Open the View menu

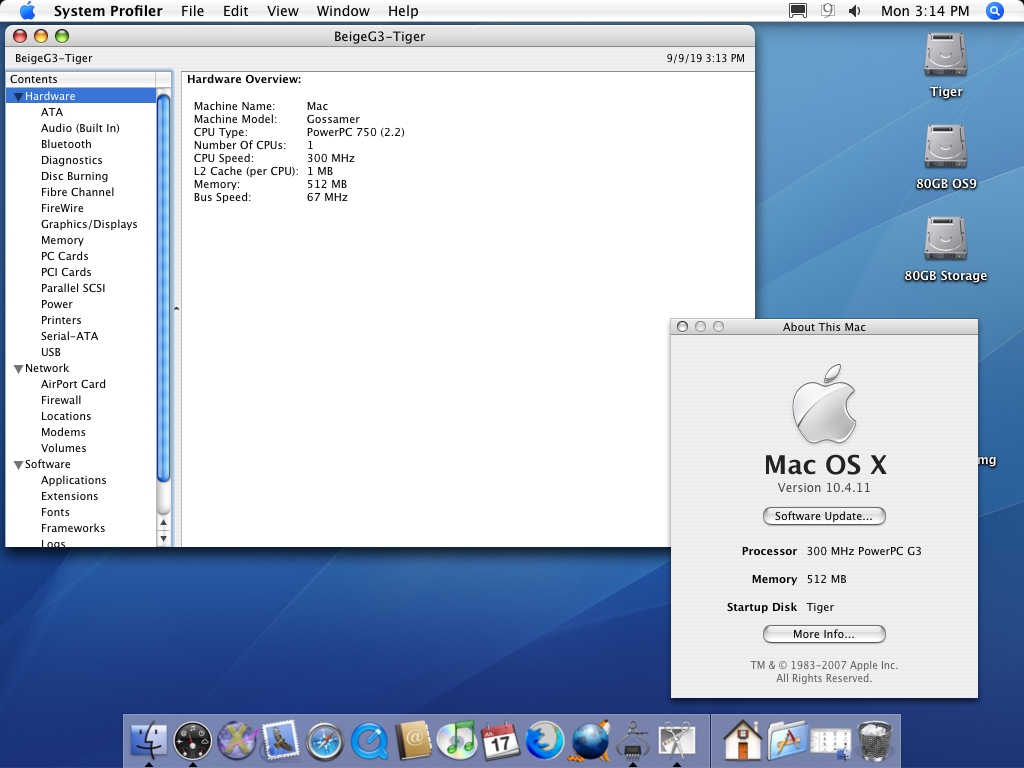tap(283, 11)
